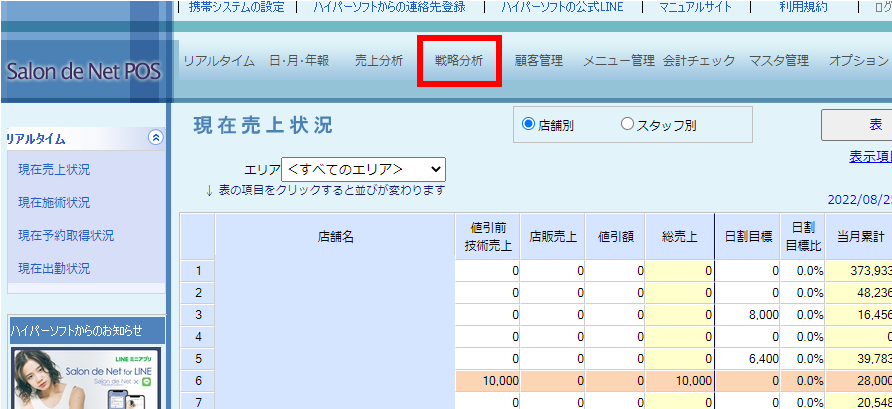The width and height of the screenshot is (892, 409).
Task: Open 現在売上状況 in the sidebar
Action: coord(54,170)
